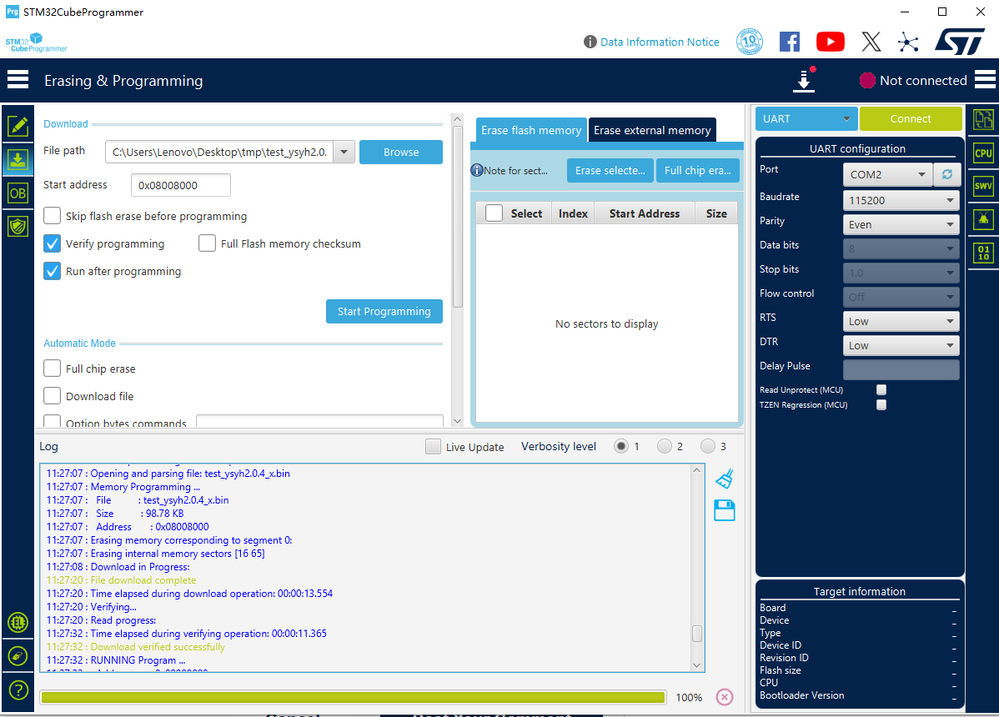Open the main hamburger menu
This screenshot has height=717, width=999.
[18, 80]
